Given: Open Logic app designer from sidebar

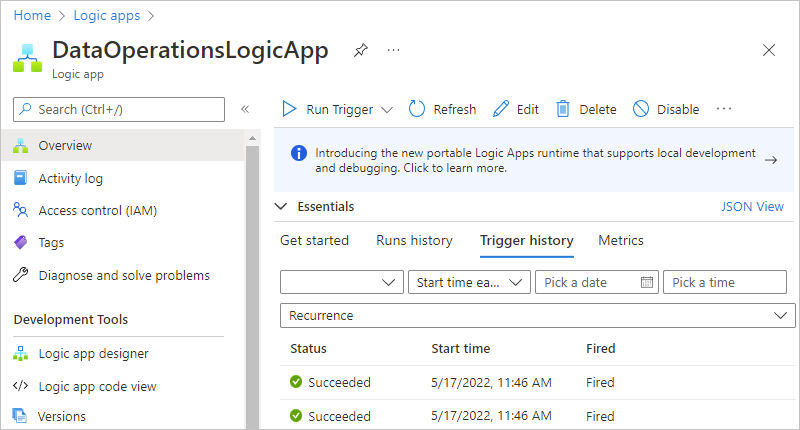Looking at the screenshot, I should (93, 353).
